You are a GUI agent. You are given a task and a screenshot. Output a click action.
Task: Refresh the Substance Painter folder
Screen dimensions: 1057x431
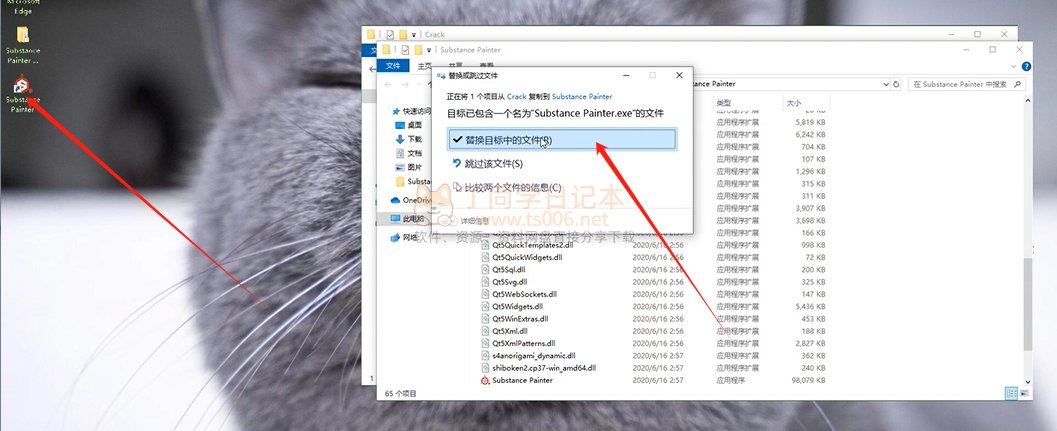(897, 84)
